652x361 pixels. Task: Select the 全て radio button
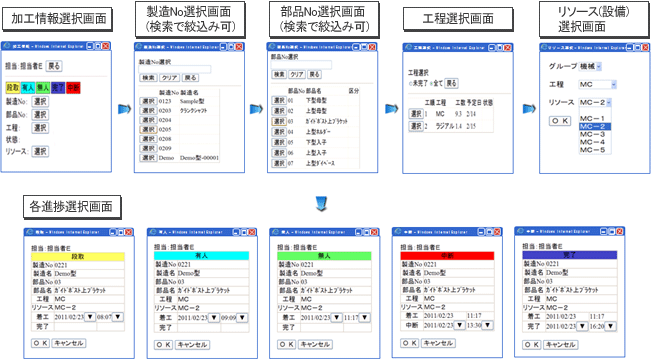pos(431,84)
